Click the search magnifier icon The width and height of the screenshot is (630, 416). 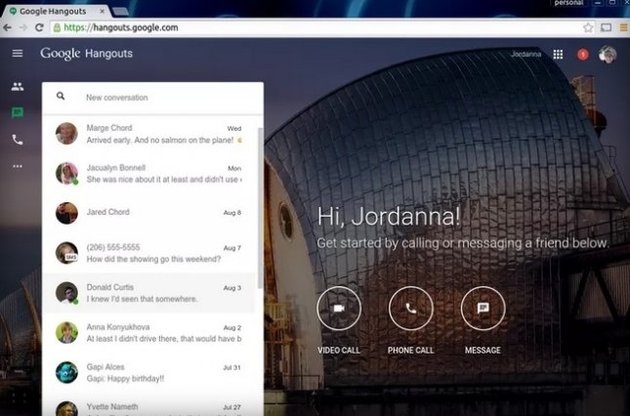coord(61,96)
